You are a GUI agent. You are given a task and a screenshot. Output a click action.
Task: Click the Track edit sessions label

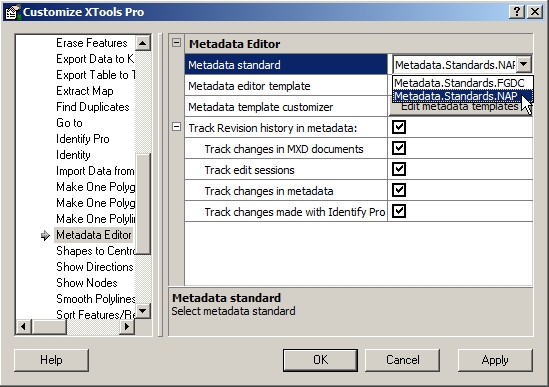(x=249, y=170)
